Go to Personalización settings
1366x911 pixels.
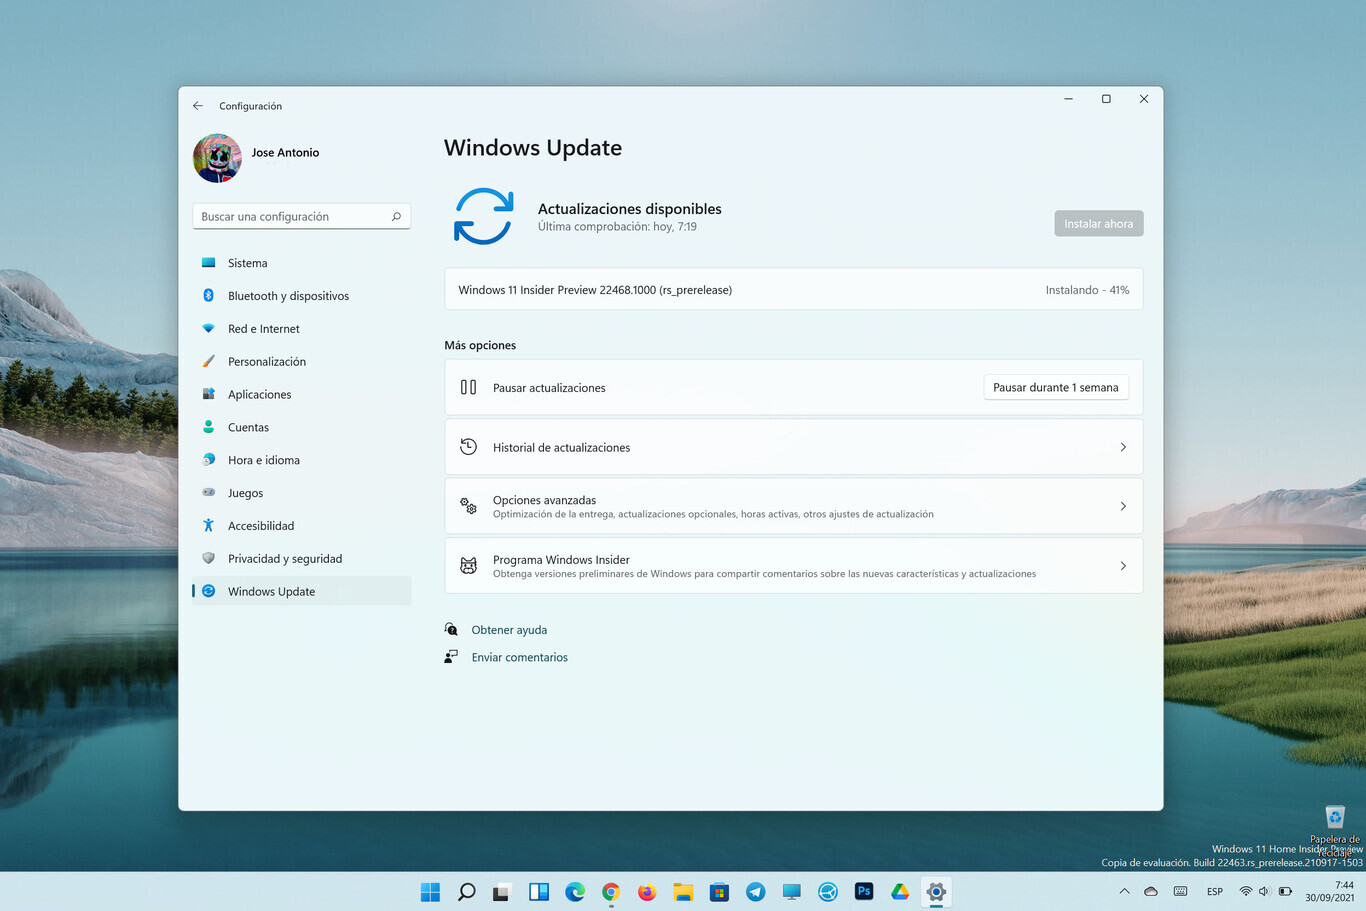301,362
